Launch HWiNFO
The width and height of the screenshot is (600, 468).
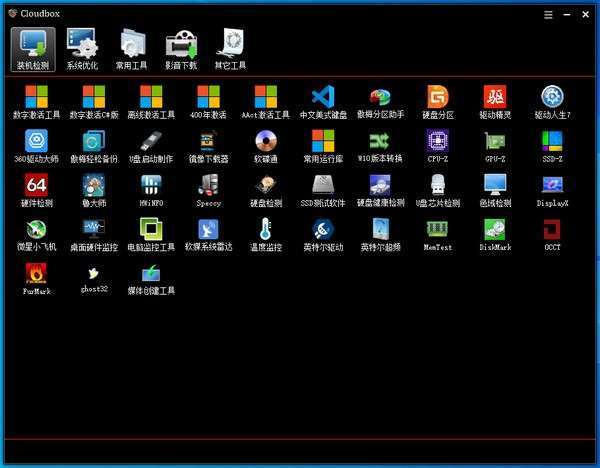[x=151, y=191]
